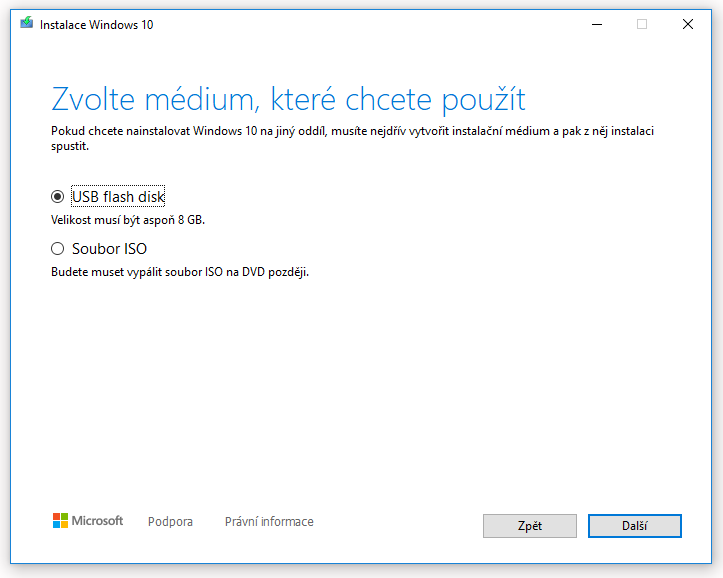Click the Windows 10 setup title bar icon
The image size is (723, 578).
(27, 24)
